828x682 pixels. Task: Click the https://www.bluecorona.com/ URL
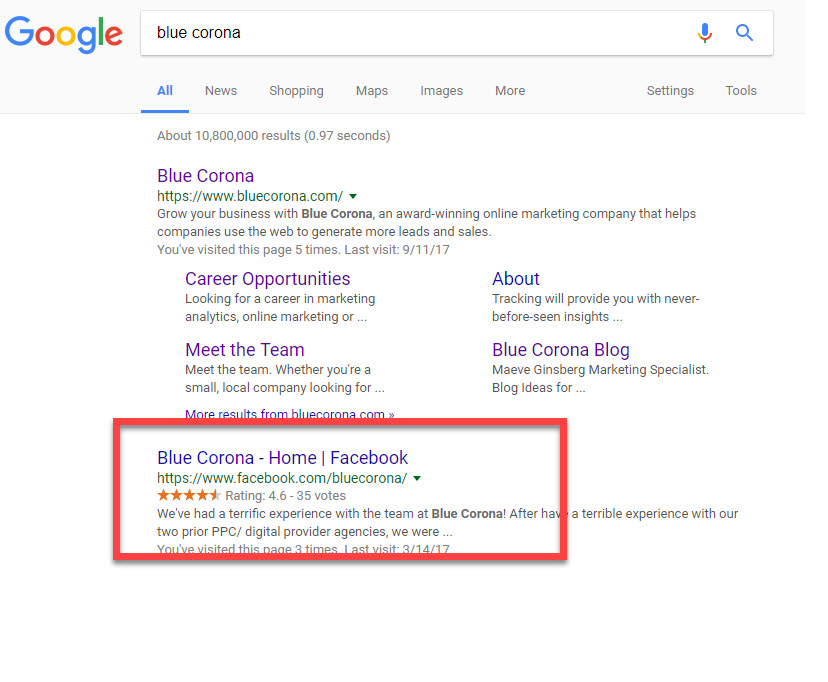(250, 196)
